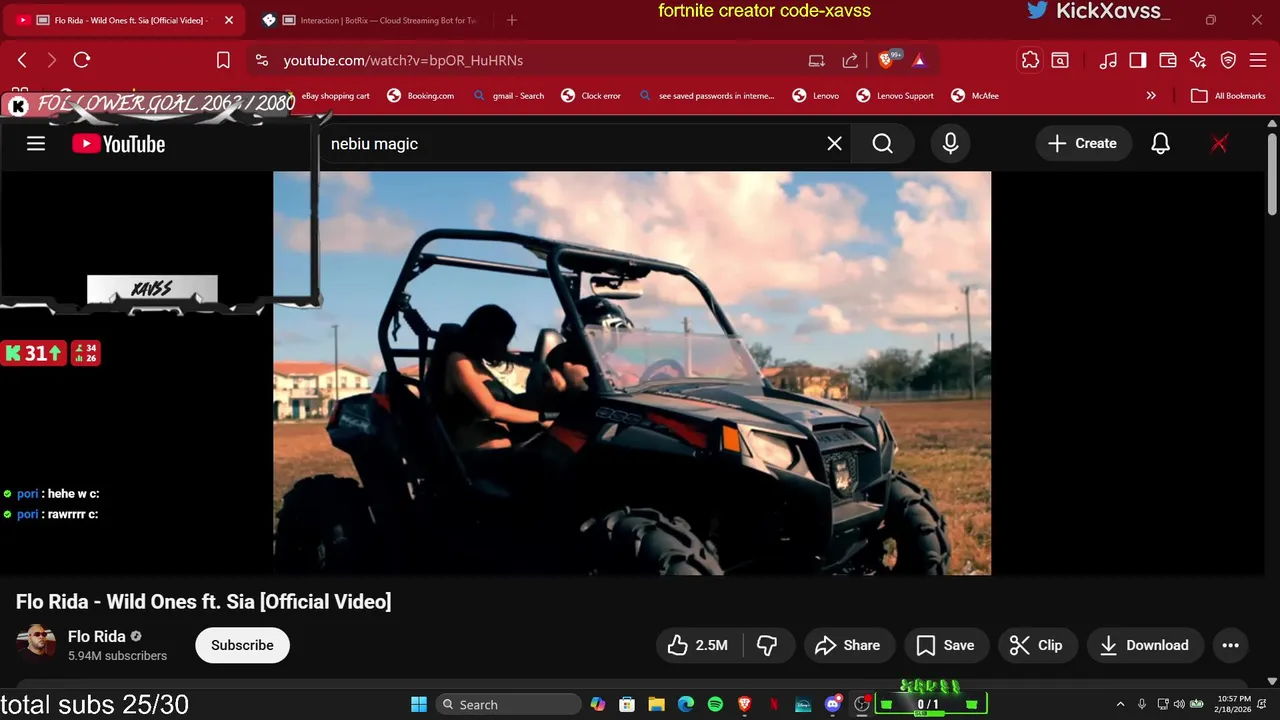The width and height of the screenshot is (1280, 720).
Task: Download the Wild Ones video
Action: point(1145,645)
